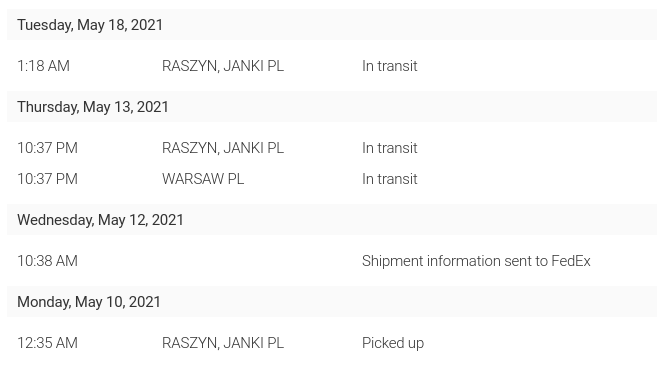Select the Wednesday, May 12, 2021 header
The image size is (657, 376).
(100, 220)
